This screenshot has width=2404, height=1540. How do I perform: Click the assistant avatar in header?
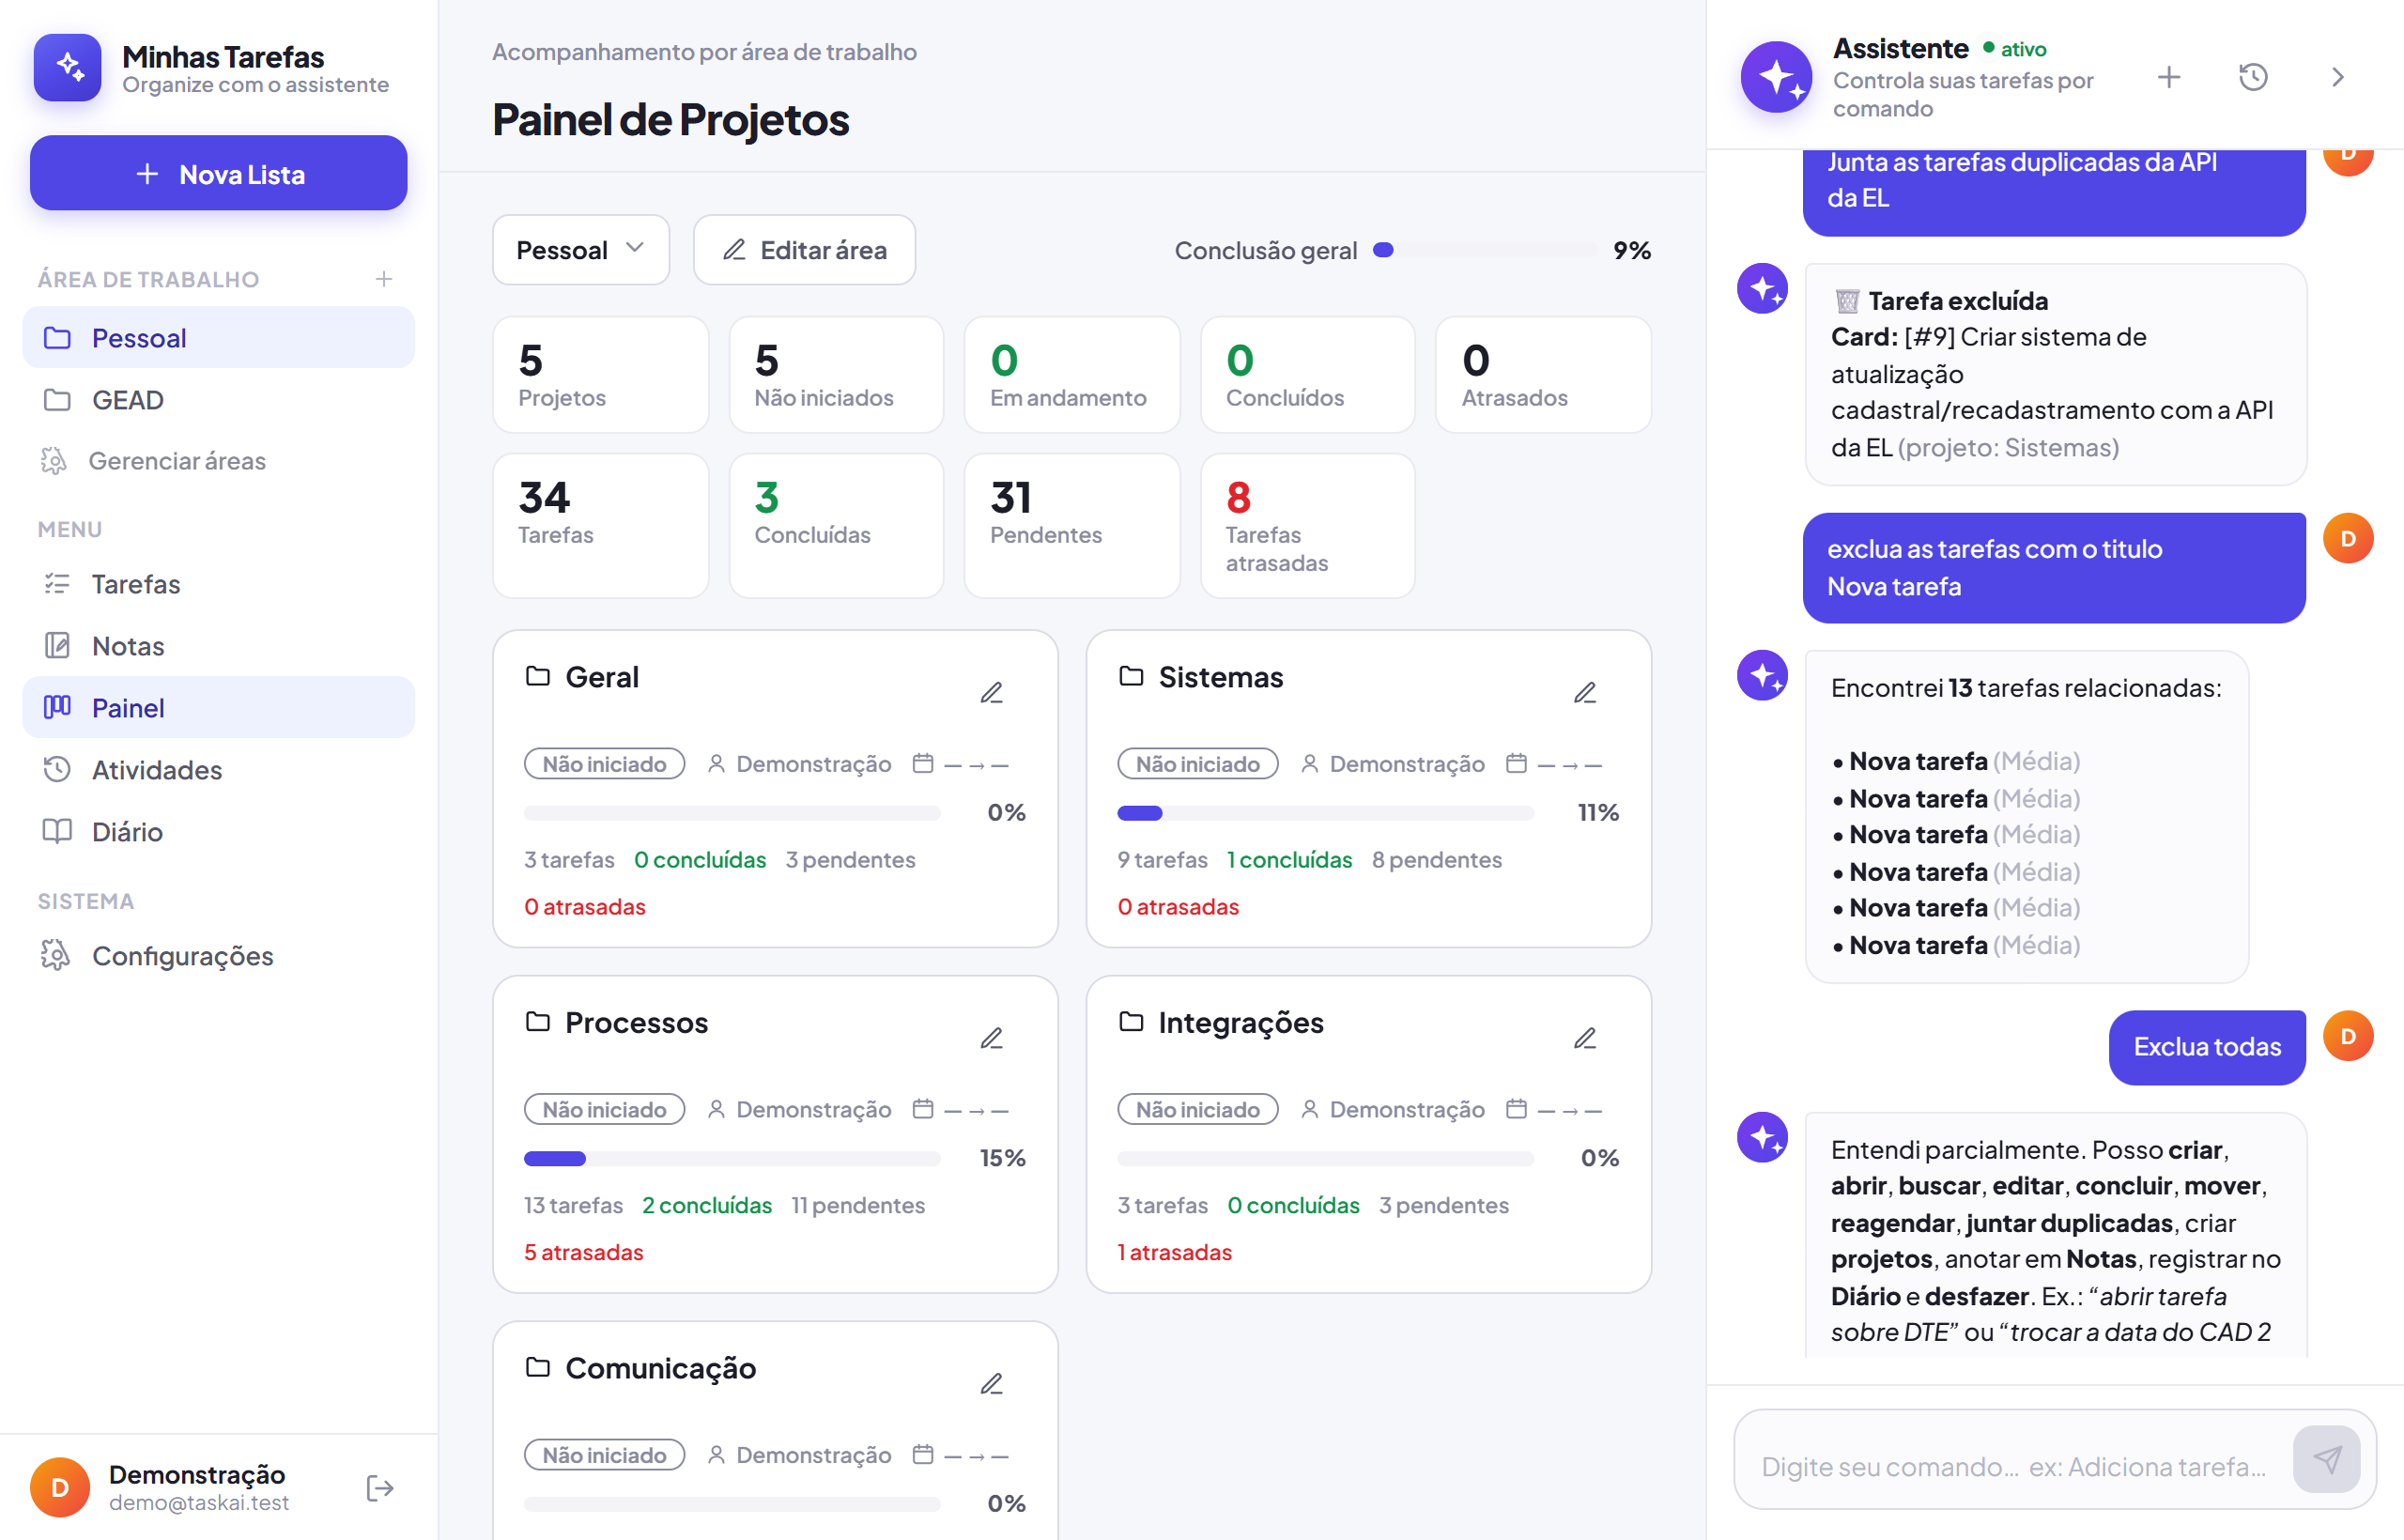click(1776, 77)
